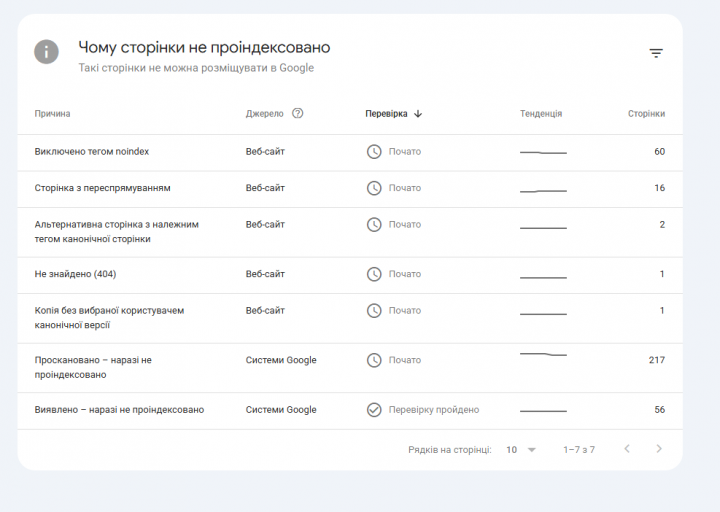The image size is (720, 512).
Task: Click 'Системи Google' in the Проскановано row
Action: 281,360
